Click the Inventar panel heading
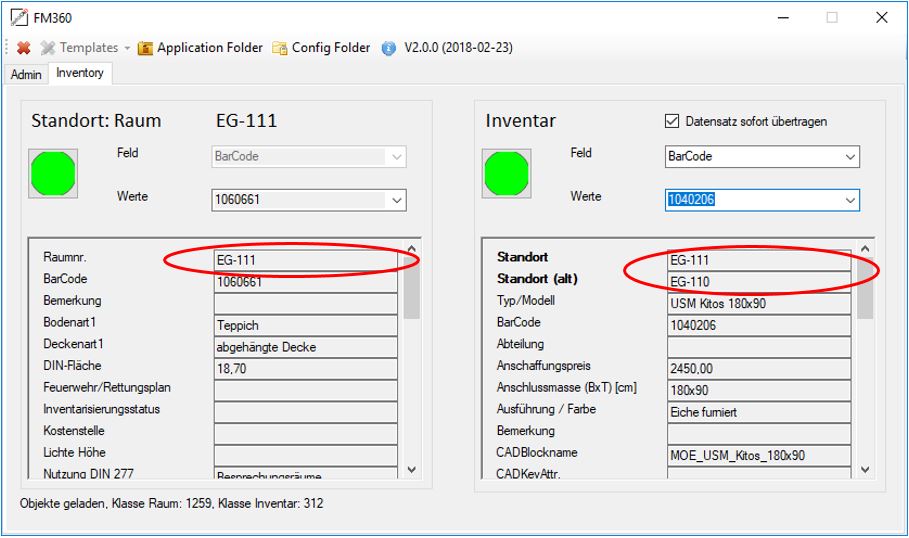909x538 pixels. (521, 121)
